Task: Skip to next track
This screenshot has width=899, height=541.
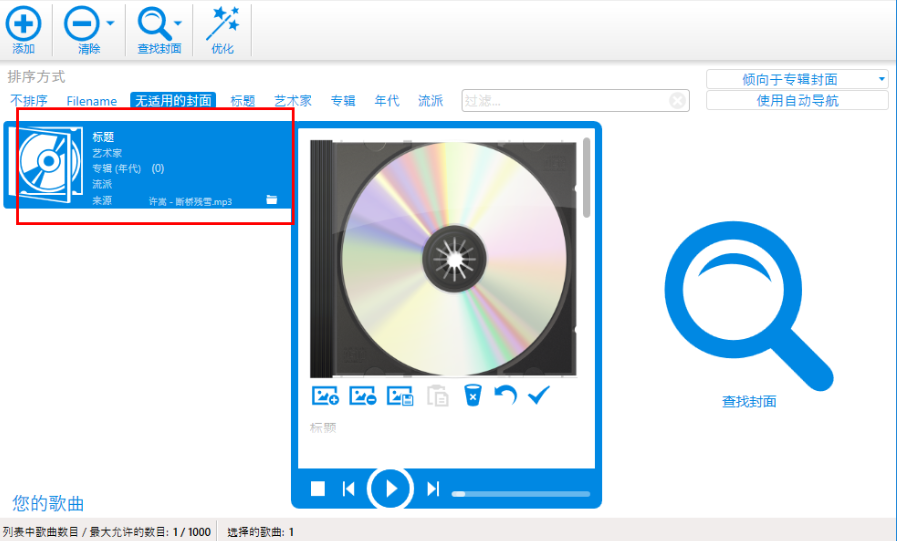Action: pyautogui.click(x=433, y=489)
